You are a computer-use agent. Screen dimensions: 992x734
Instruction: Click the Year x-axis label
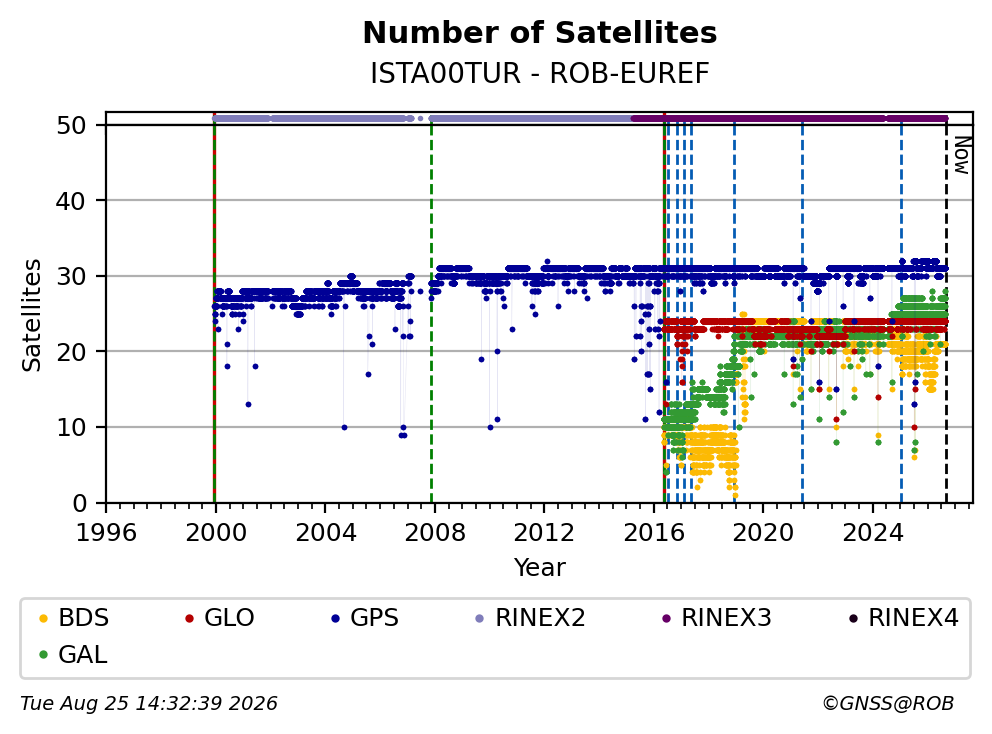coord(540,568)
